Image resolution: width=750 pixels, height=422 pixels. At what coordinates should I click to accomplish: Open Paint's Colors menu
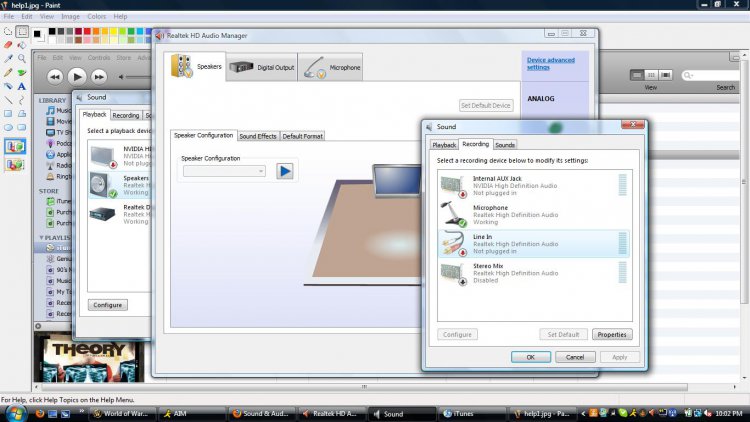[x=96, y=16]
